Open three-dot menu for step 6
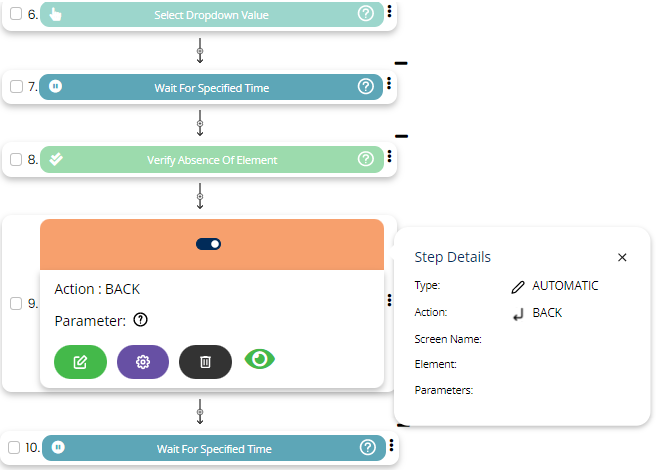This screenshot has height=470, width=656. click(389, 13)
